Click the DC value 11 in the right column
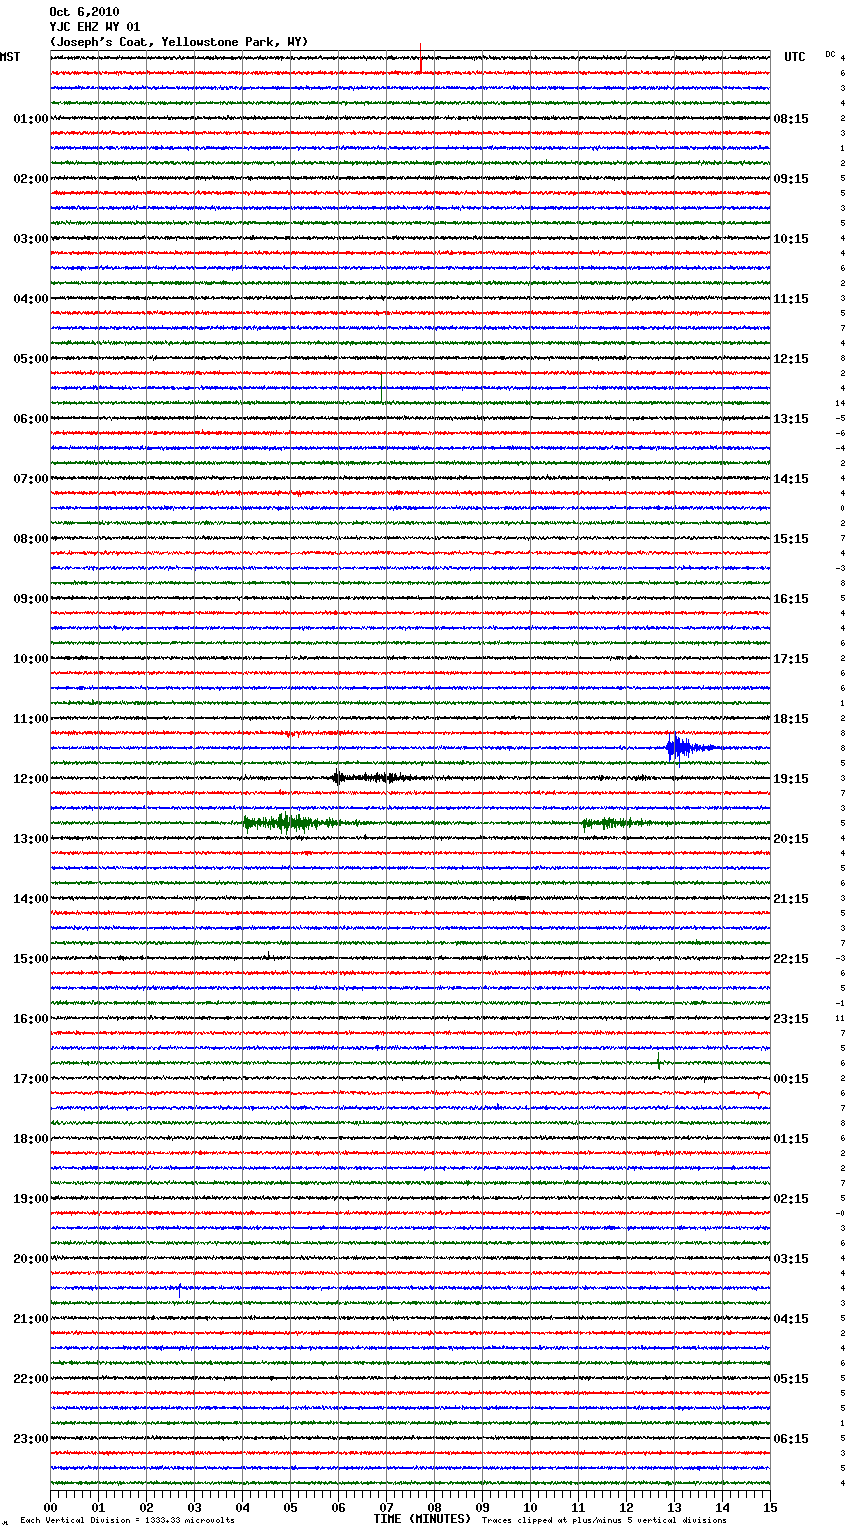Image resolution: width=850 pixels, height=1534 pixels. (841, 1018)
